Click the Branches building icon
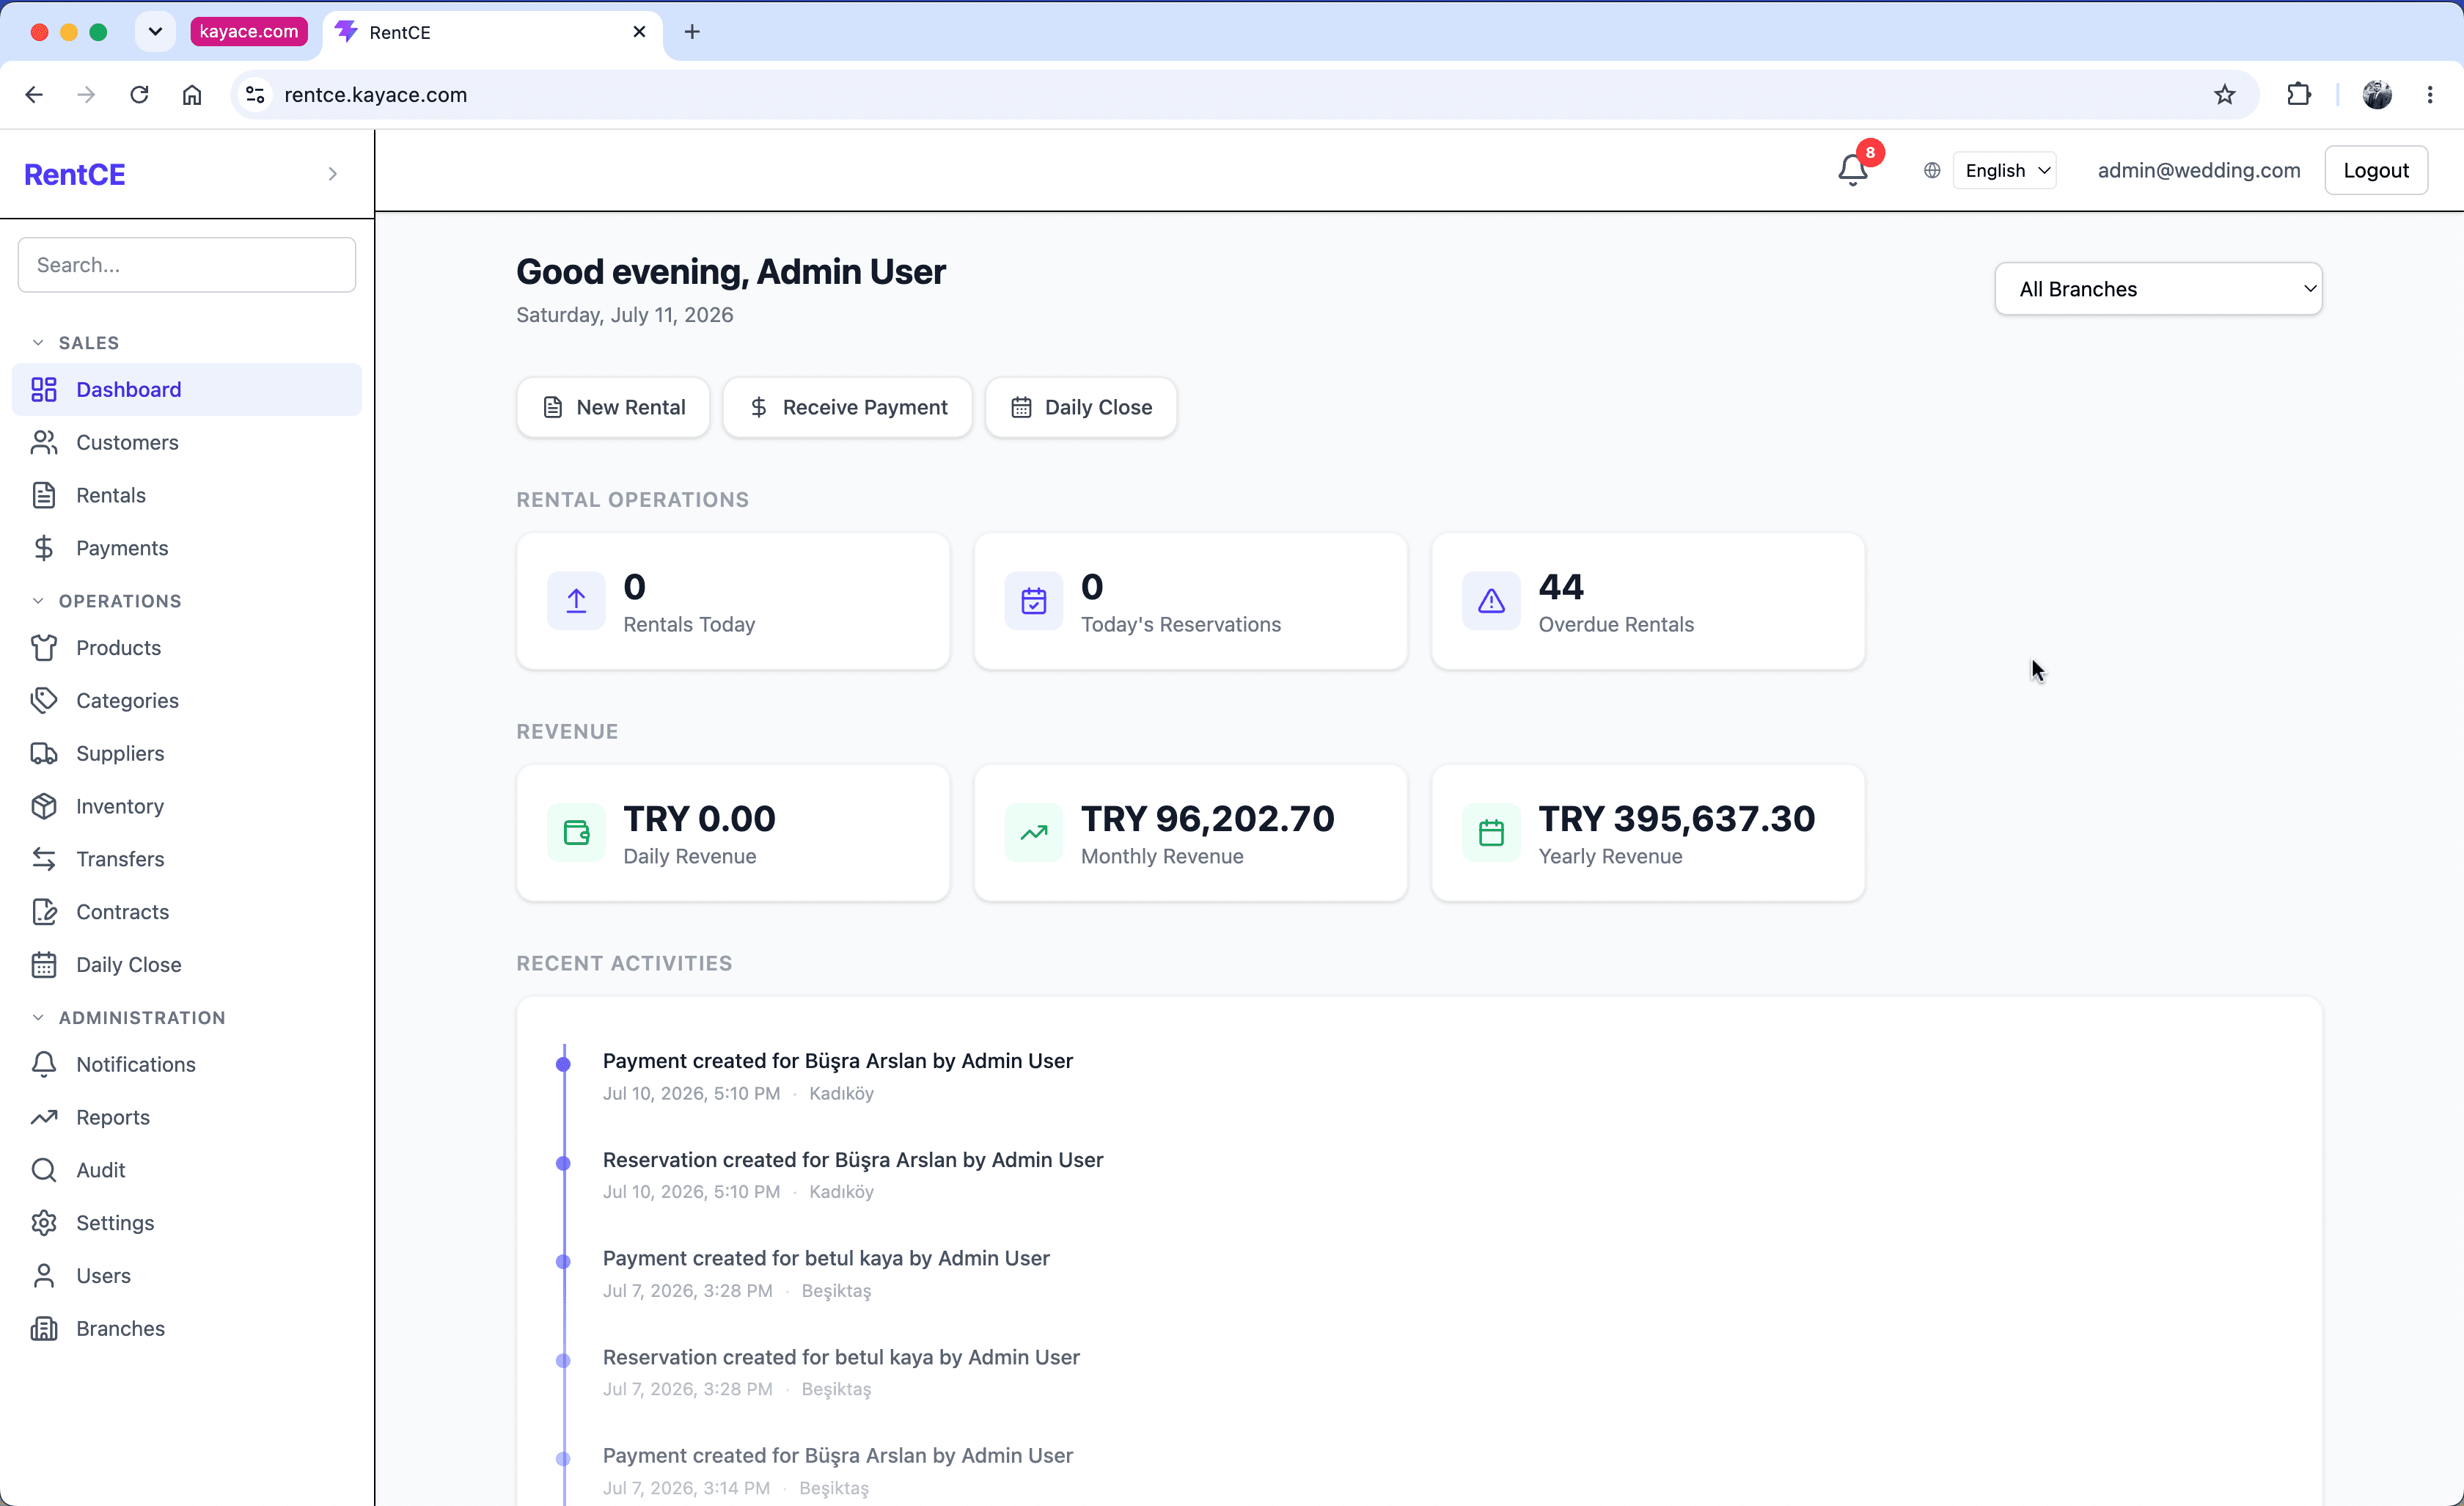Screen dimensions: 2464x1506 (x=44, y=1329)
